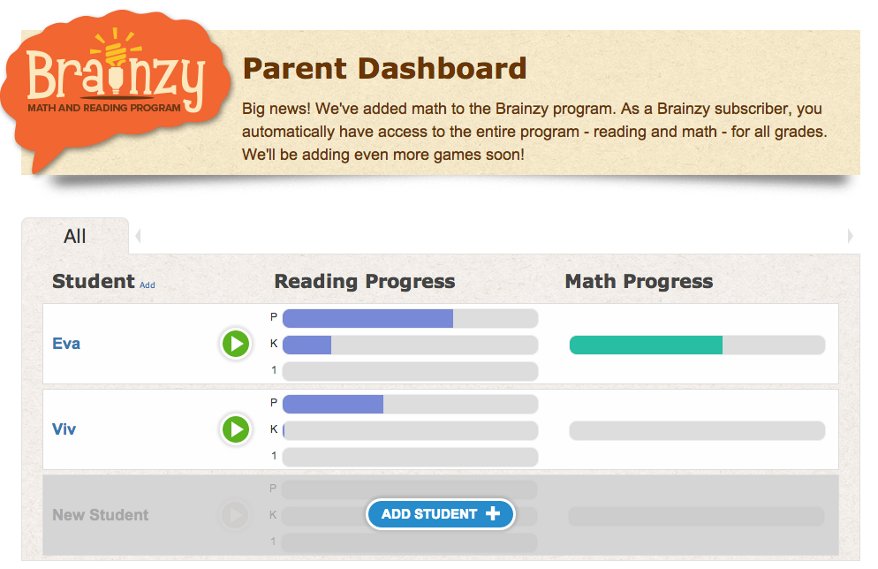Click the greyed-out New Student label
This screenshot has width=878, height=569.
click(100, 515)
